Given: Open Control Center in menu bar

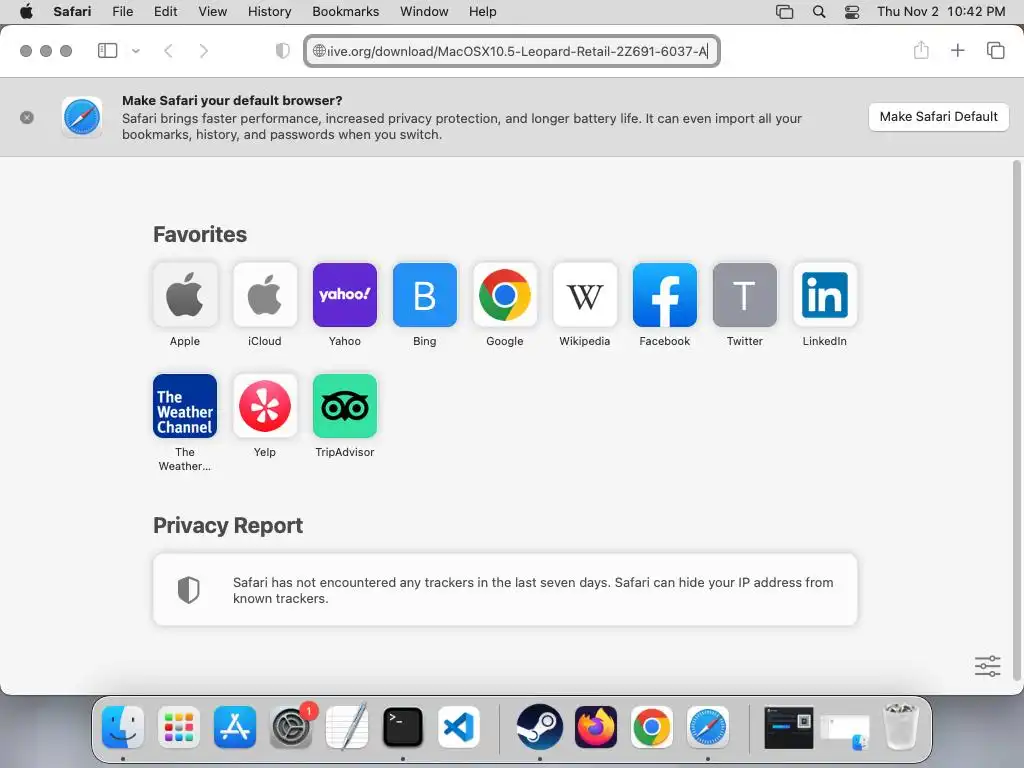Looking at the screenshot, I should coord(852,12).
